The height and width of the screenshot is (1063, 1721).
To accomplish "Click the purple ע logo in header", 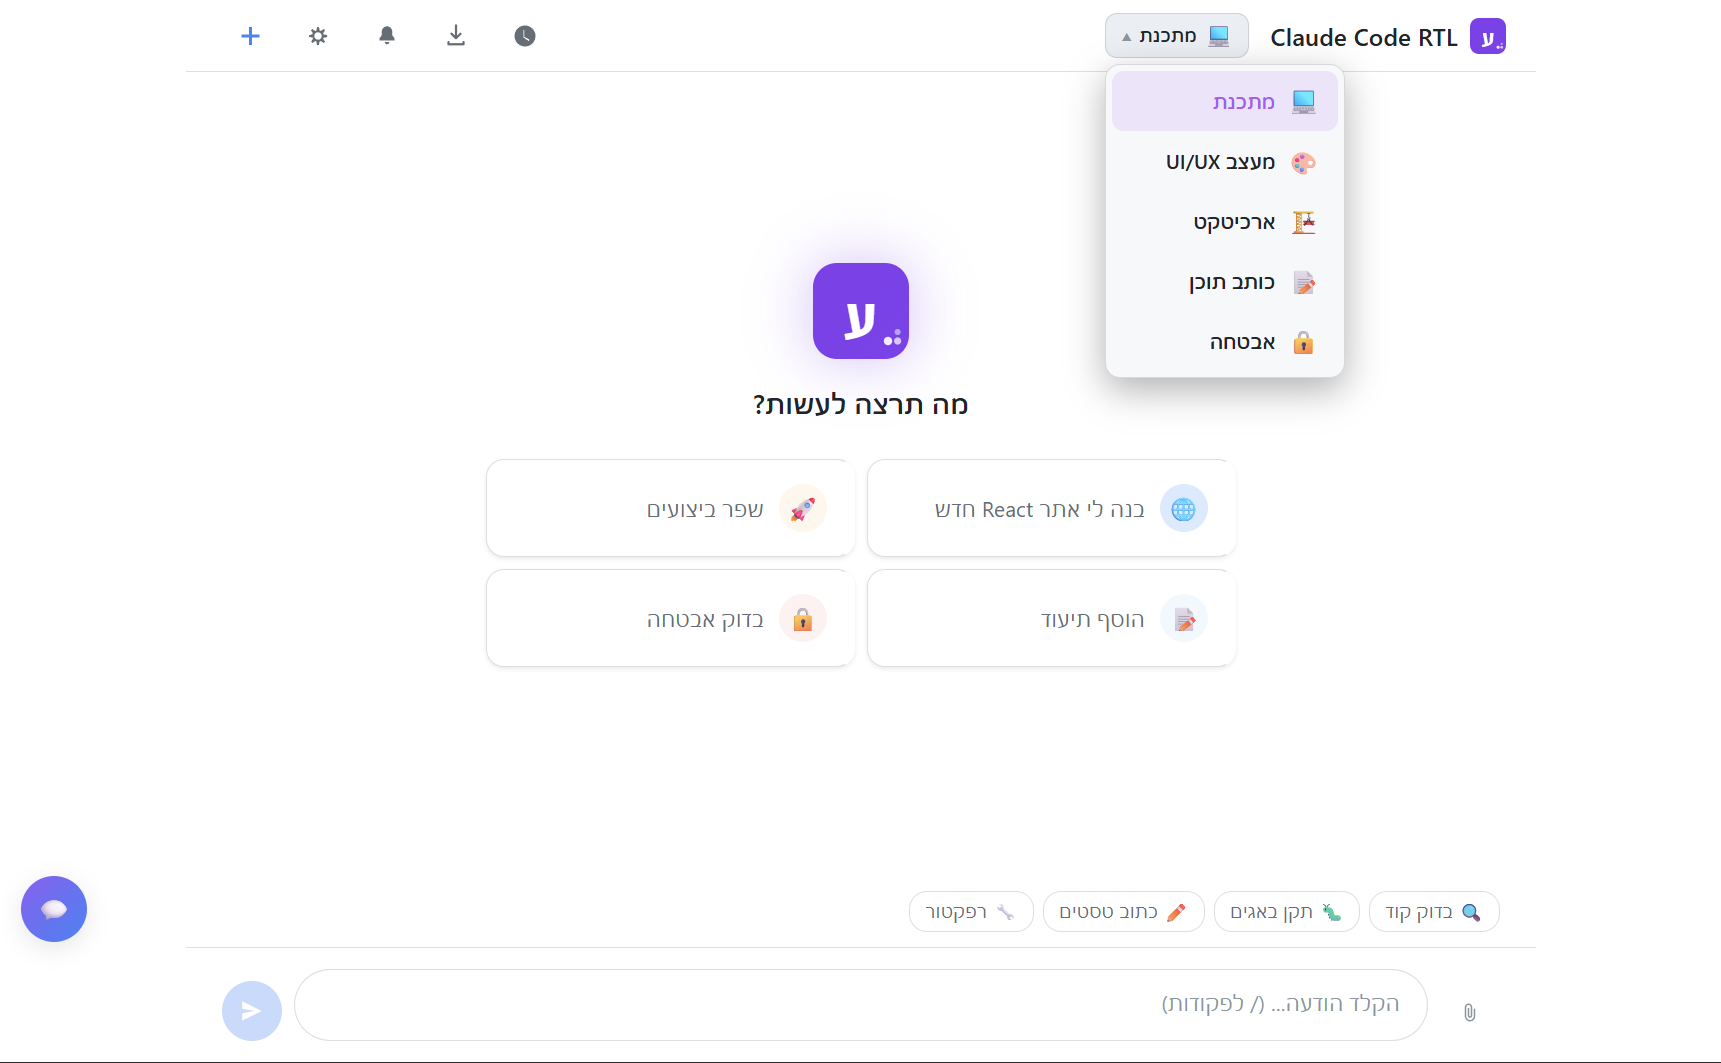I will (x=1488, y=36).
